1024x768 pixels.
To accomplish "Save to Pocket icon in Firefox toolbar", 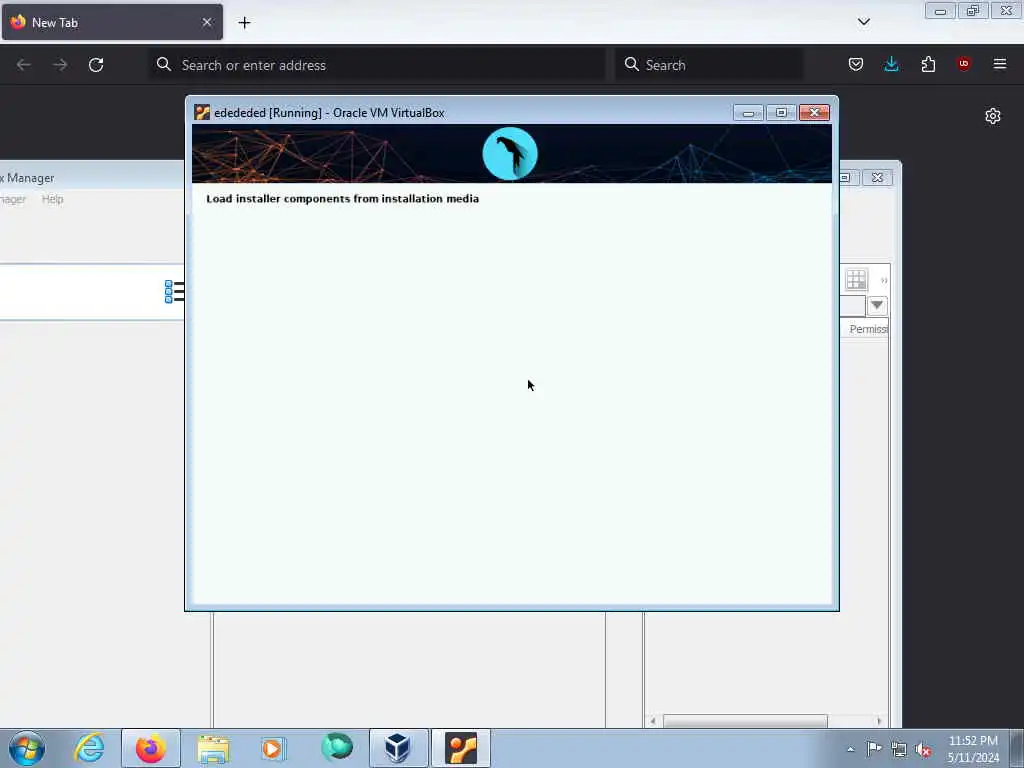I will click(856, 64).
